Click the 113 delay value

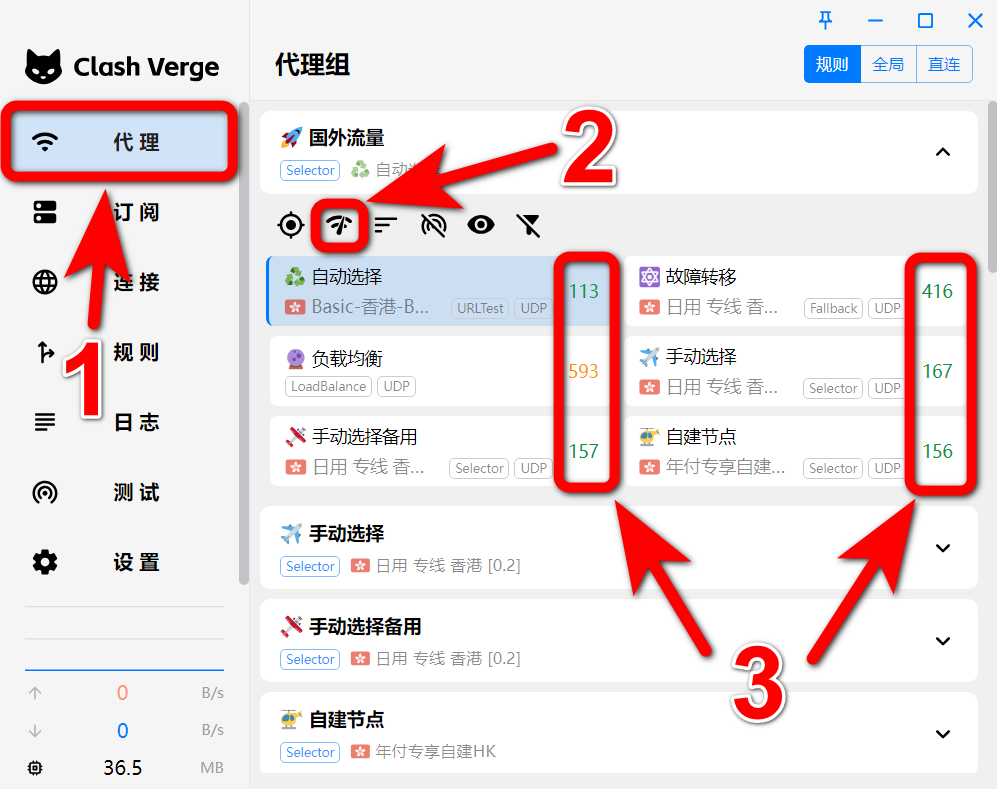pyautogui.click(x=584, y=291)
